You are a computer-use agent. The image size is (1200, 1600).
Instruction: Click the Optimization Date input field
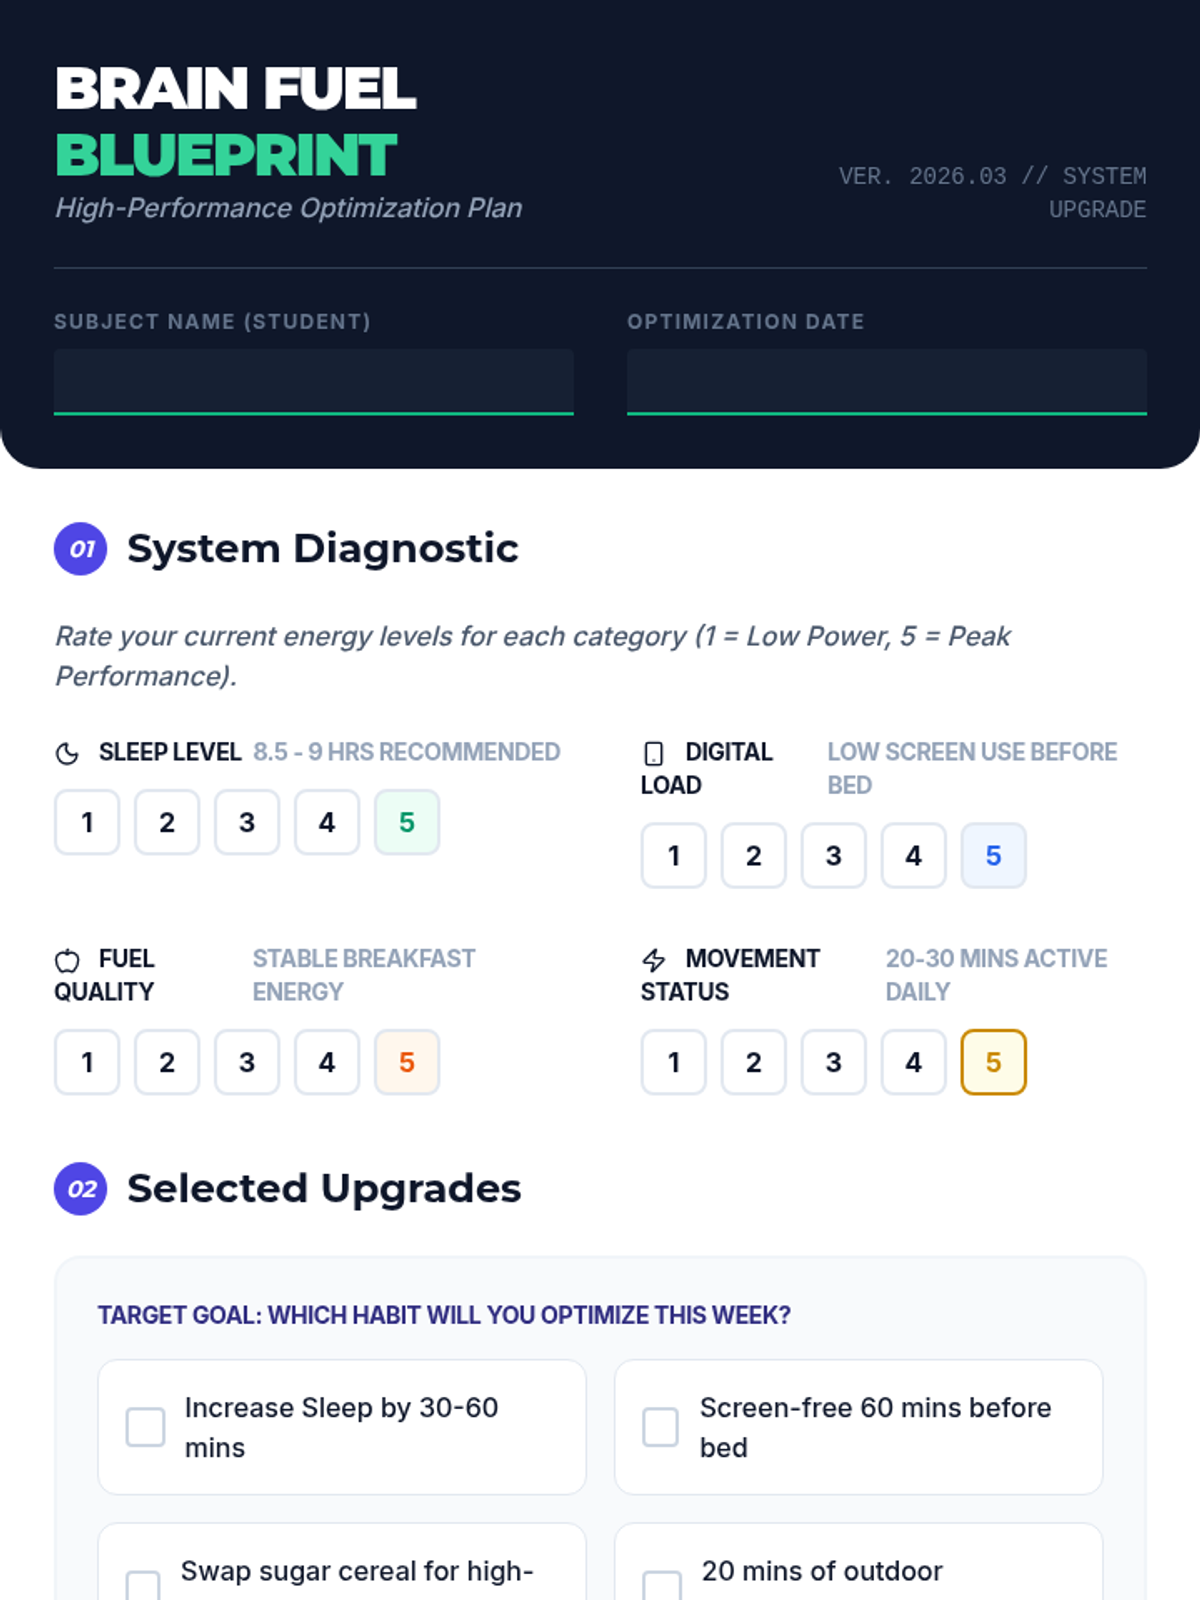(887, 382)
